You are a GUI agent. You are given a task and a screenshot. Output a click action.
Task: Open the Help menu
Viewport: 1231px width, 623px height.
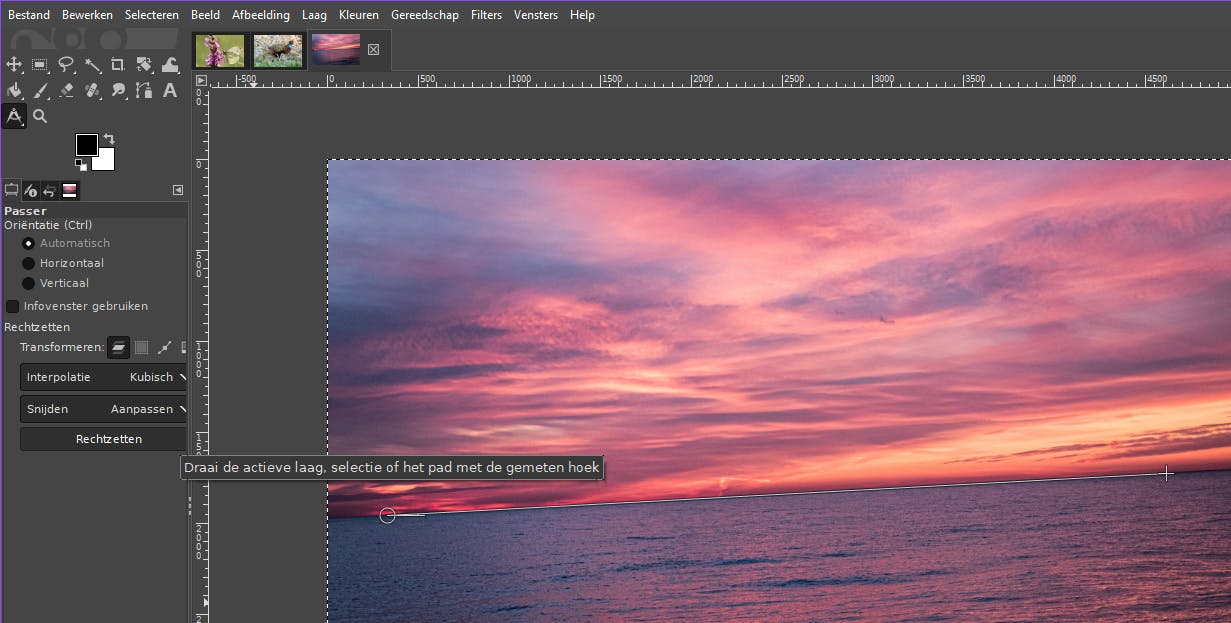point(582,15)
